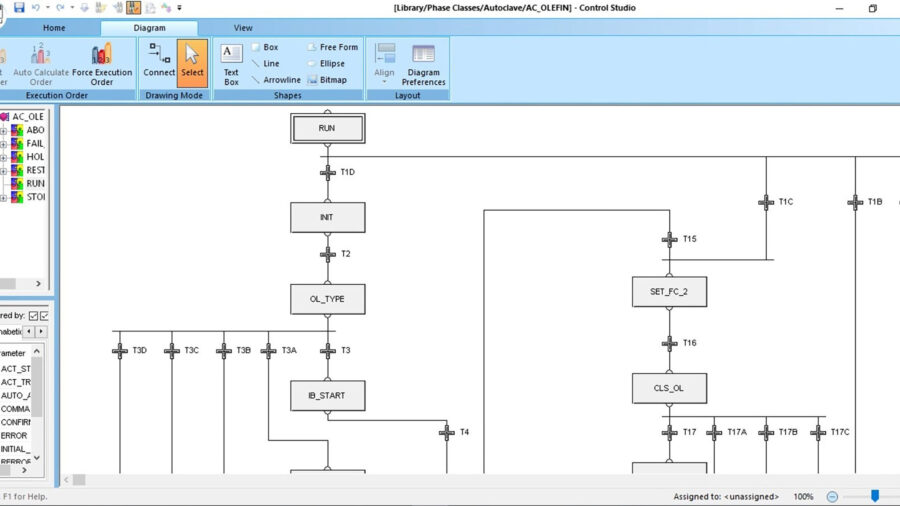Image resolution: width=900 pixels, height=506 pixels.
Task: Click the Redo arrow icon
Action: pyautogui.click(x=60, y=7)
